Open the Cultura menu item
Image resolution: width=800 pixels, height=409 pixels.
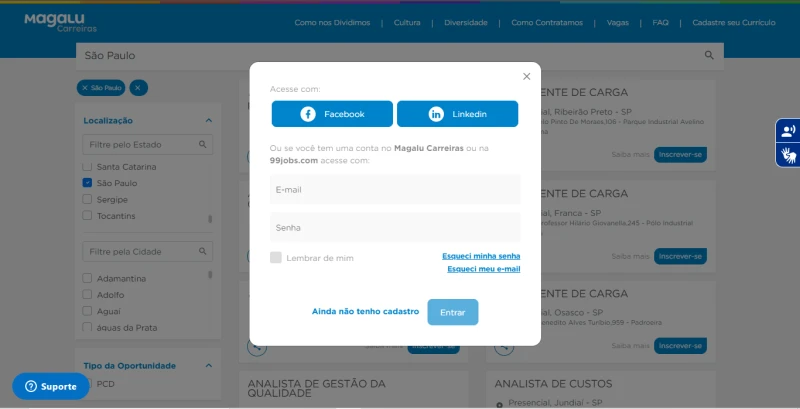coord(407,22)
